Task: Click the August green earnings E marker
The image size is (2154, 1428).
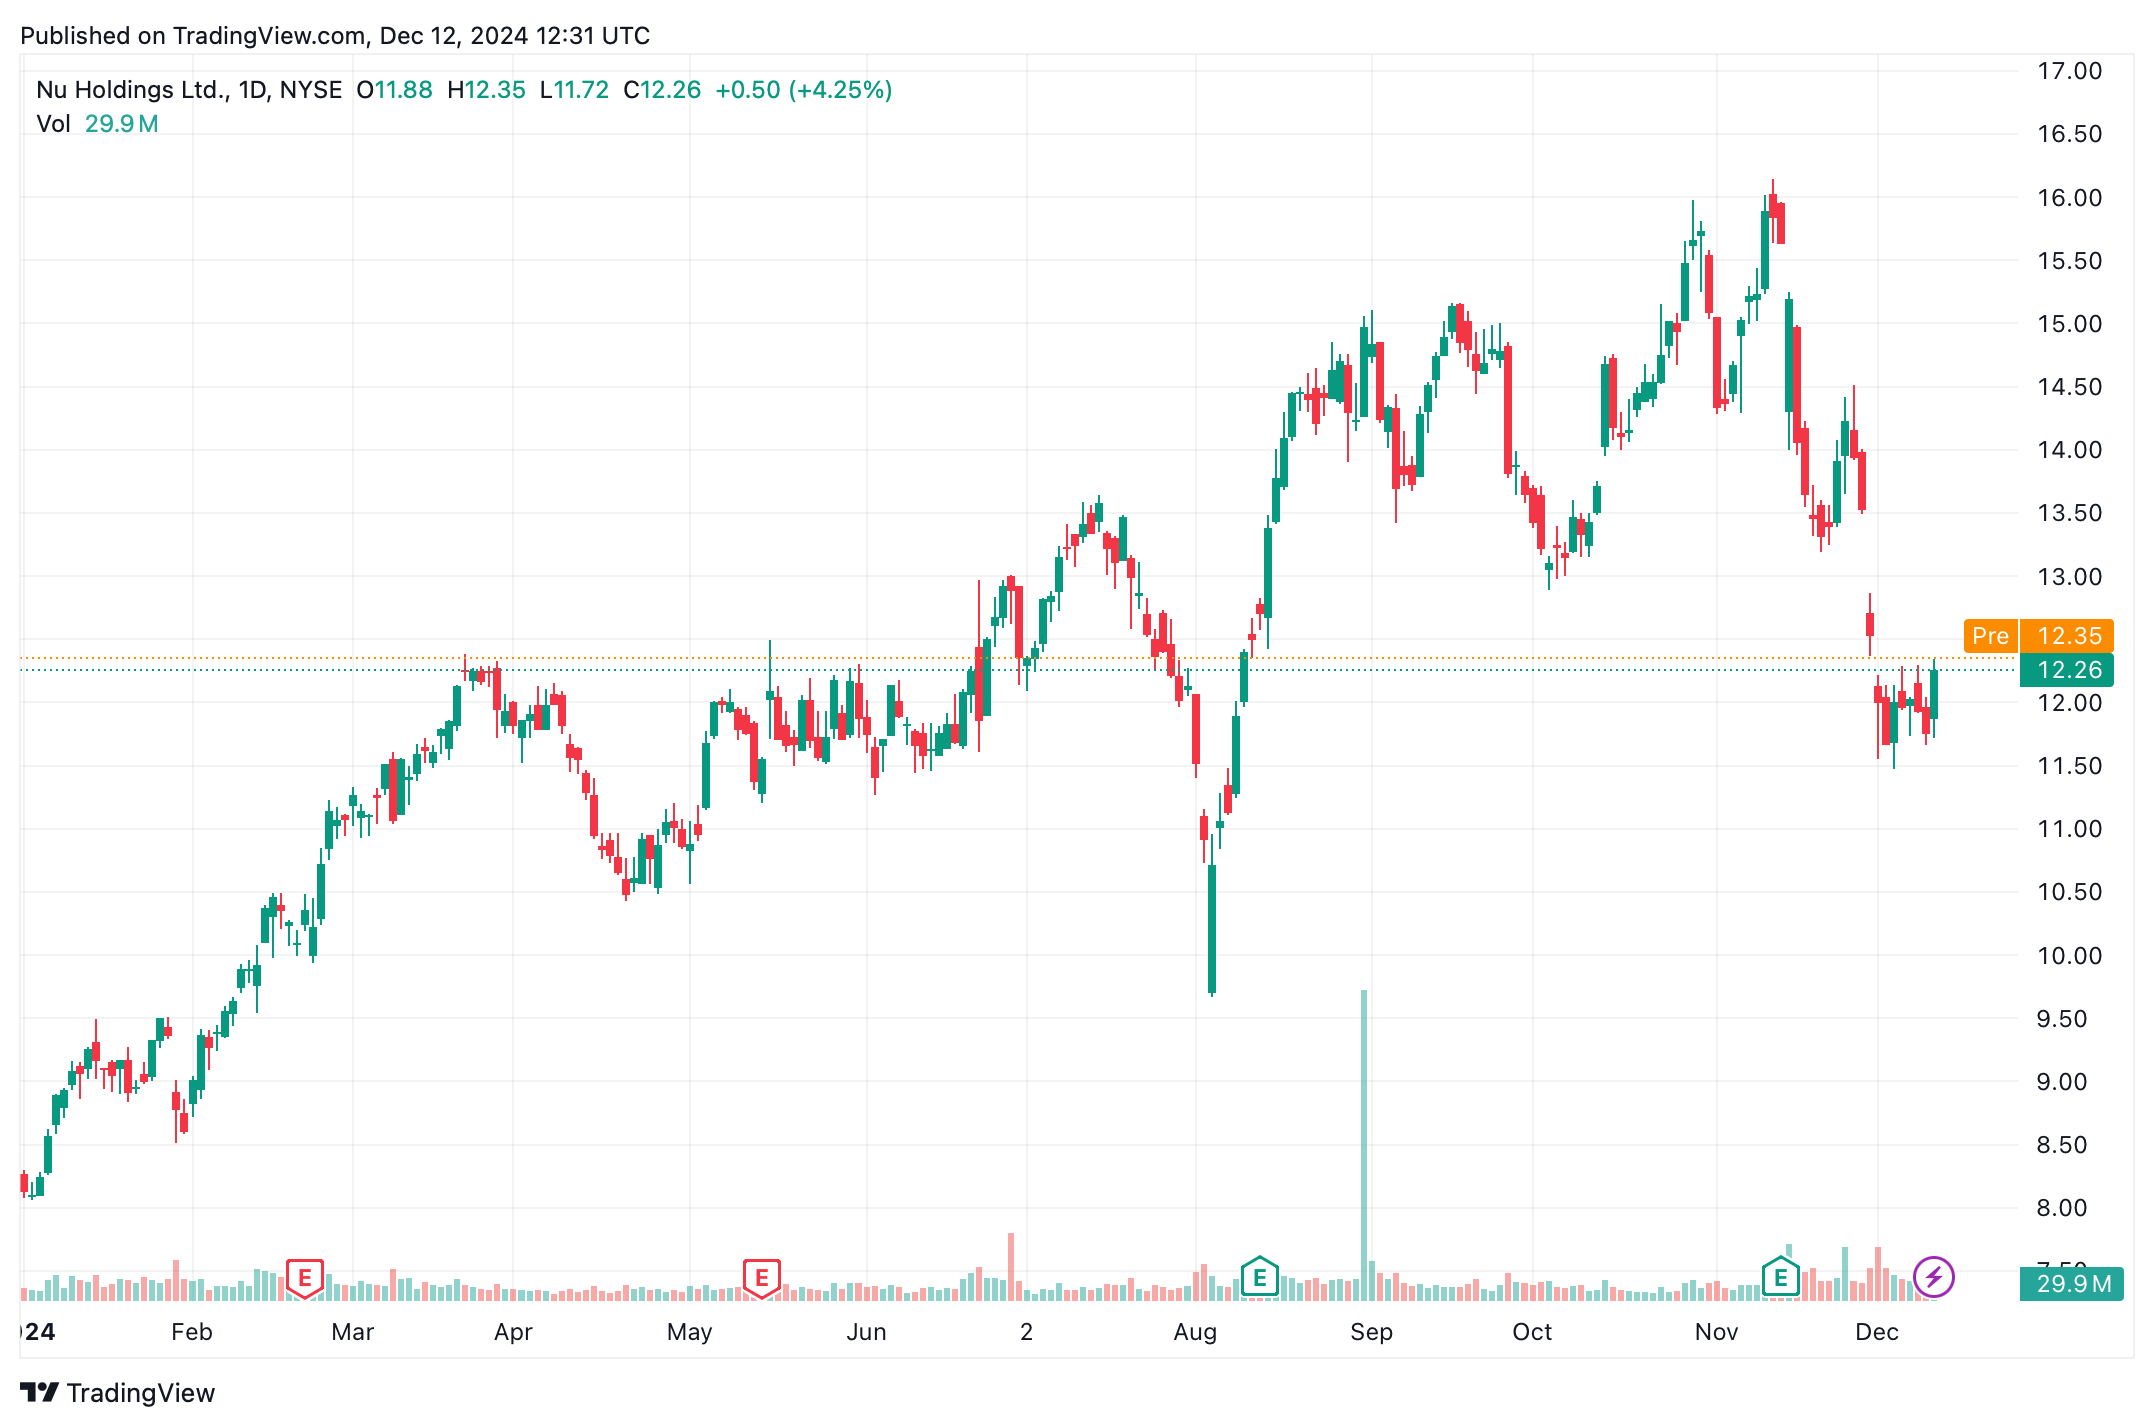Action: click(1260, 1277)
